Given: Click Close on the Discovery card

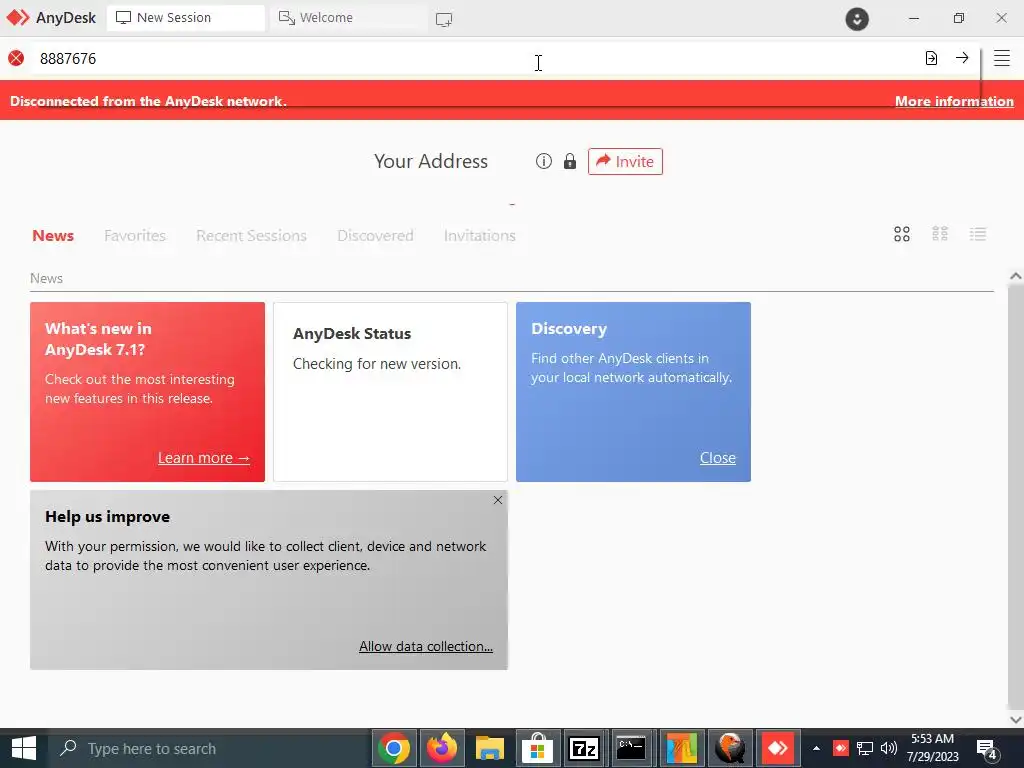Looking at the screenshot, I should pos(718,458).
